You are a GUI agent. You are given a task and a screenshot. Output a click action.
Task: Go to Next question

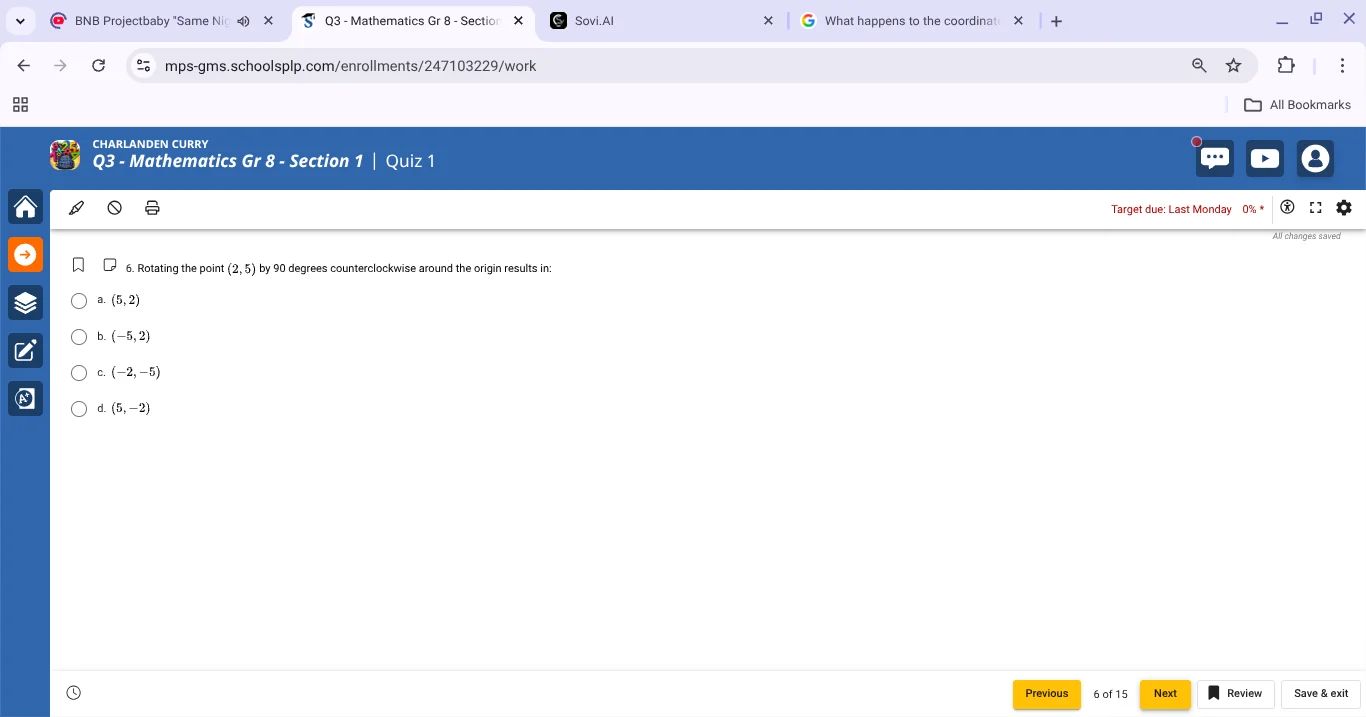pyautogui.click(x=1165, y=694)
